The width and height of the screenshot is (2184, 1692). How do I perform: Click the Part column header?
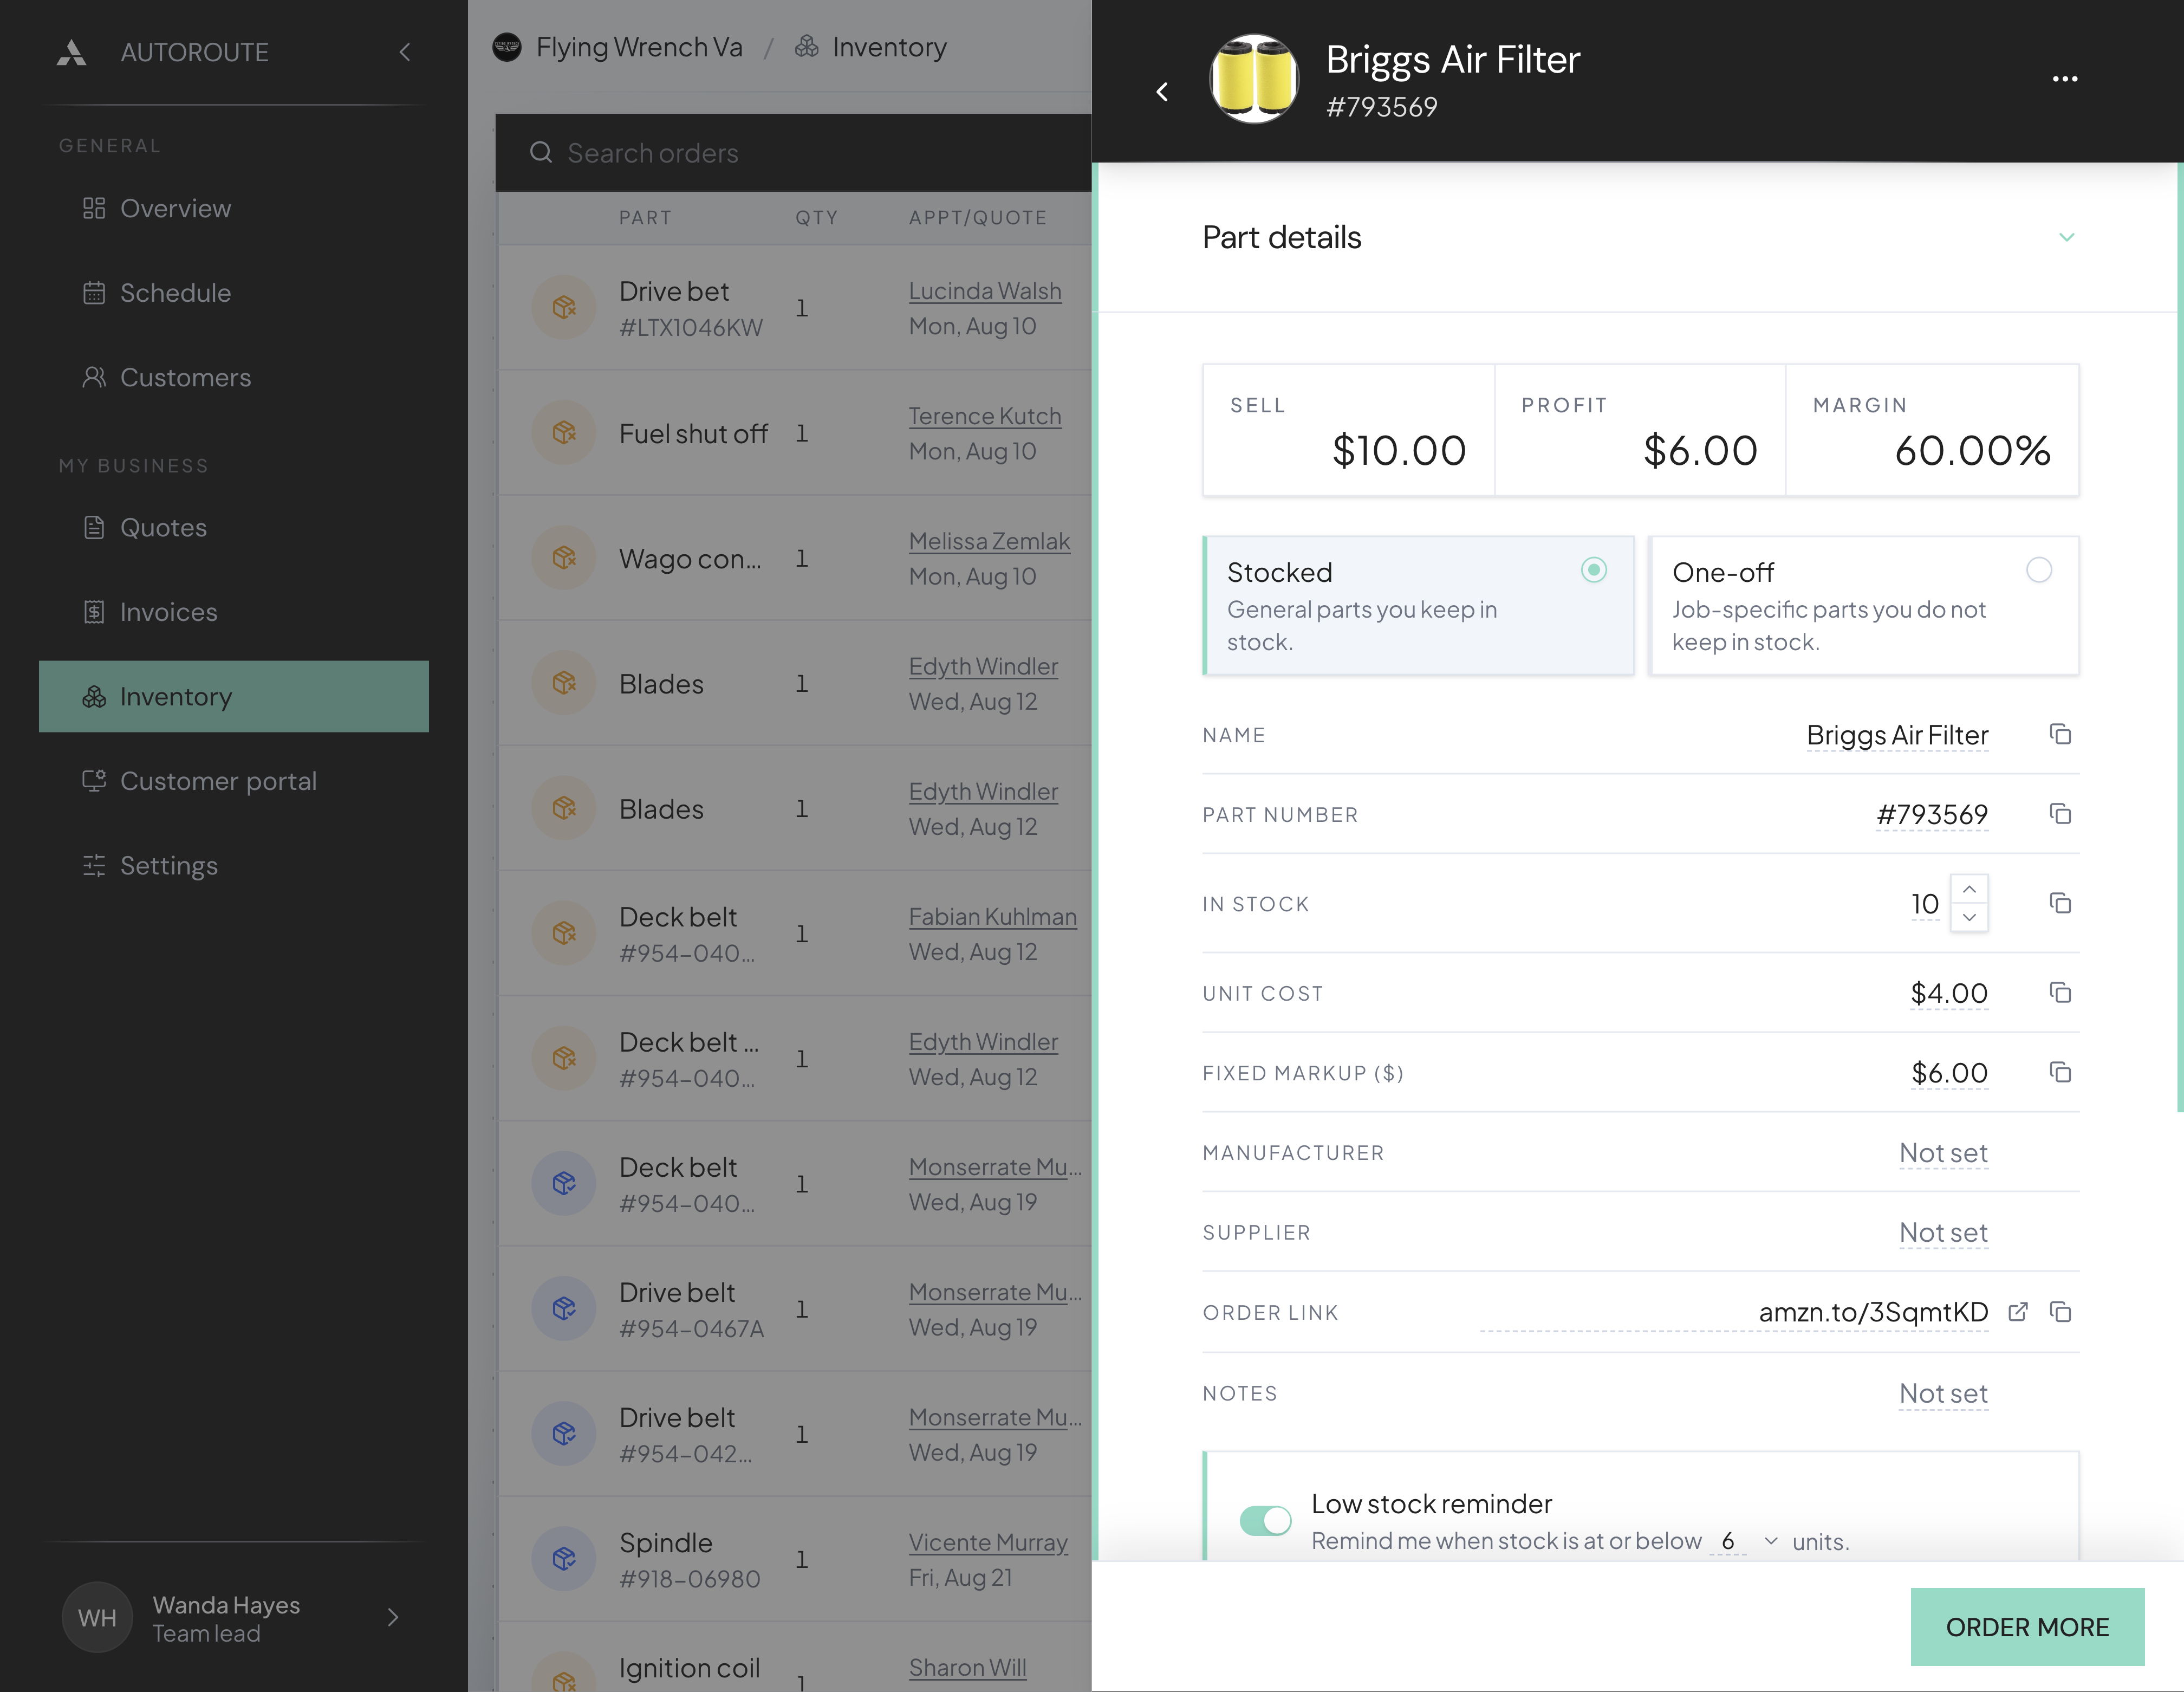click(x=645, y=218)
